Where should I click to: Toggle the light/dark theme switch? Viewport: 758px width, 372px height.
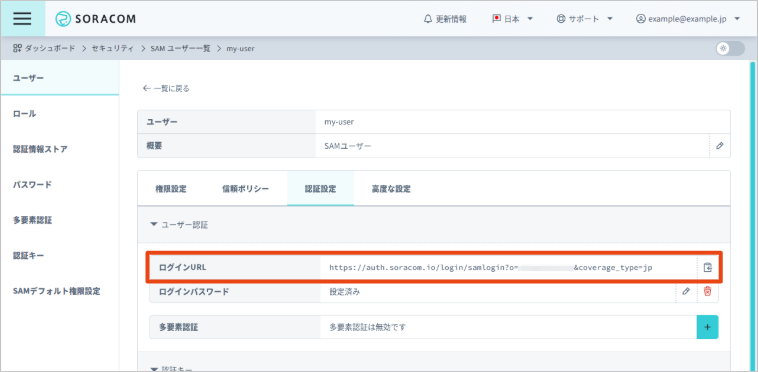click(730, 48)
